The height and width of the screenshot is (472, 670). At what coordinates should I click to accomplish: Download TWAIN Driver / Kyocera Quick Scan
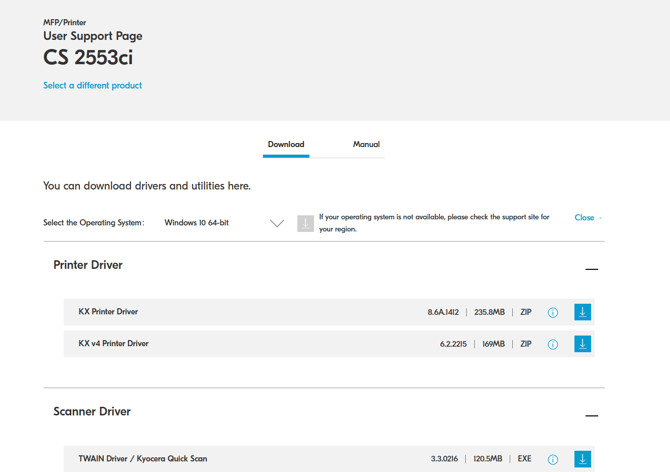point(582,459)
